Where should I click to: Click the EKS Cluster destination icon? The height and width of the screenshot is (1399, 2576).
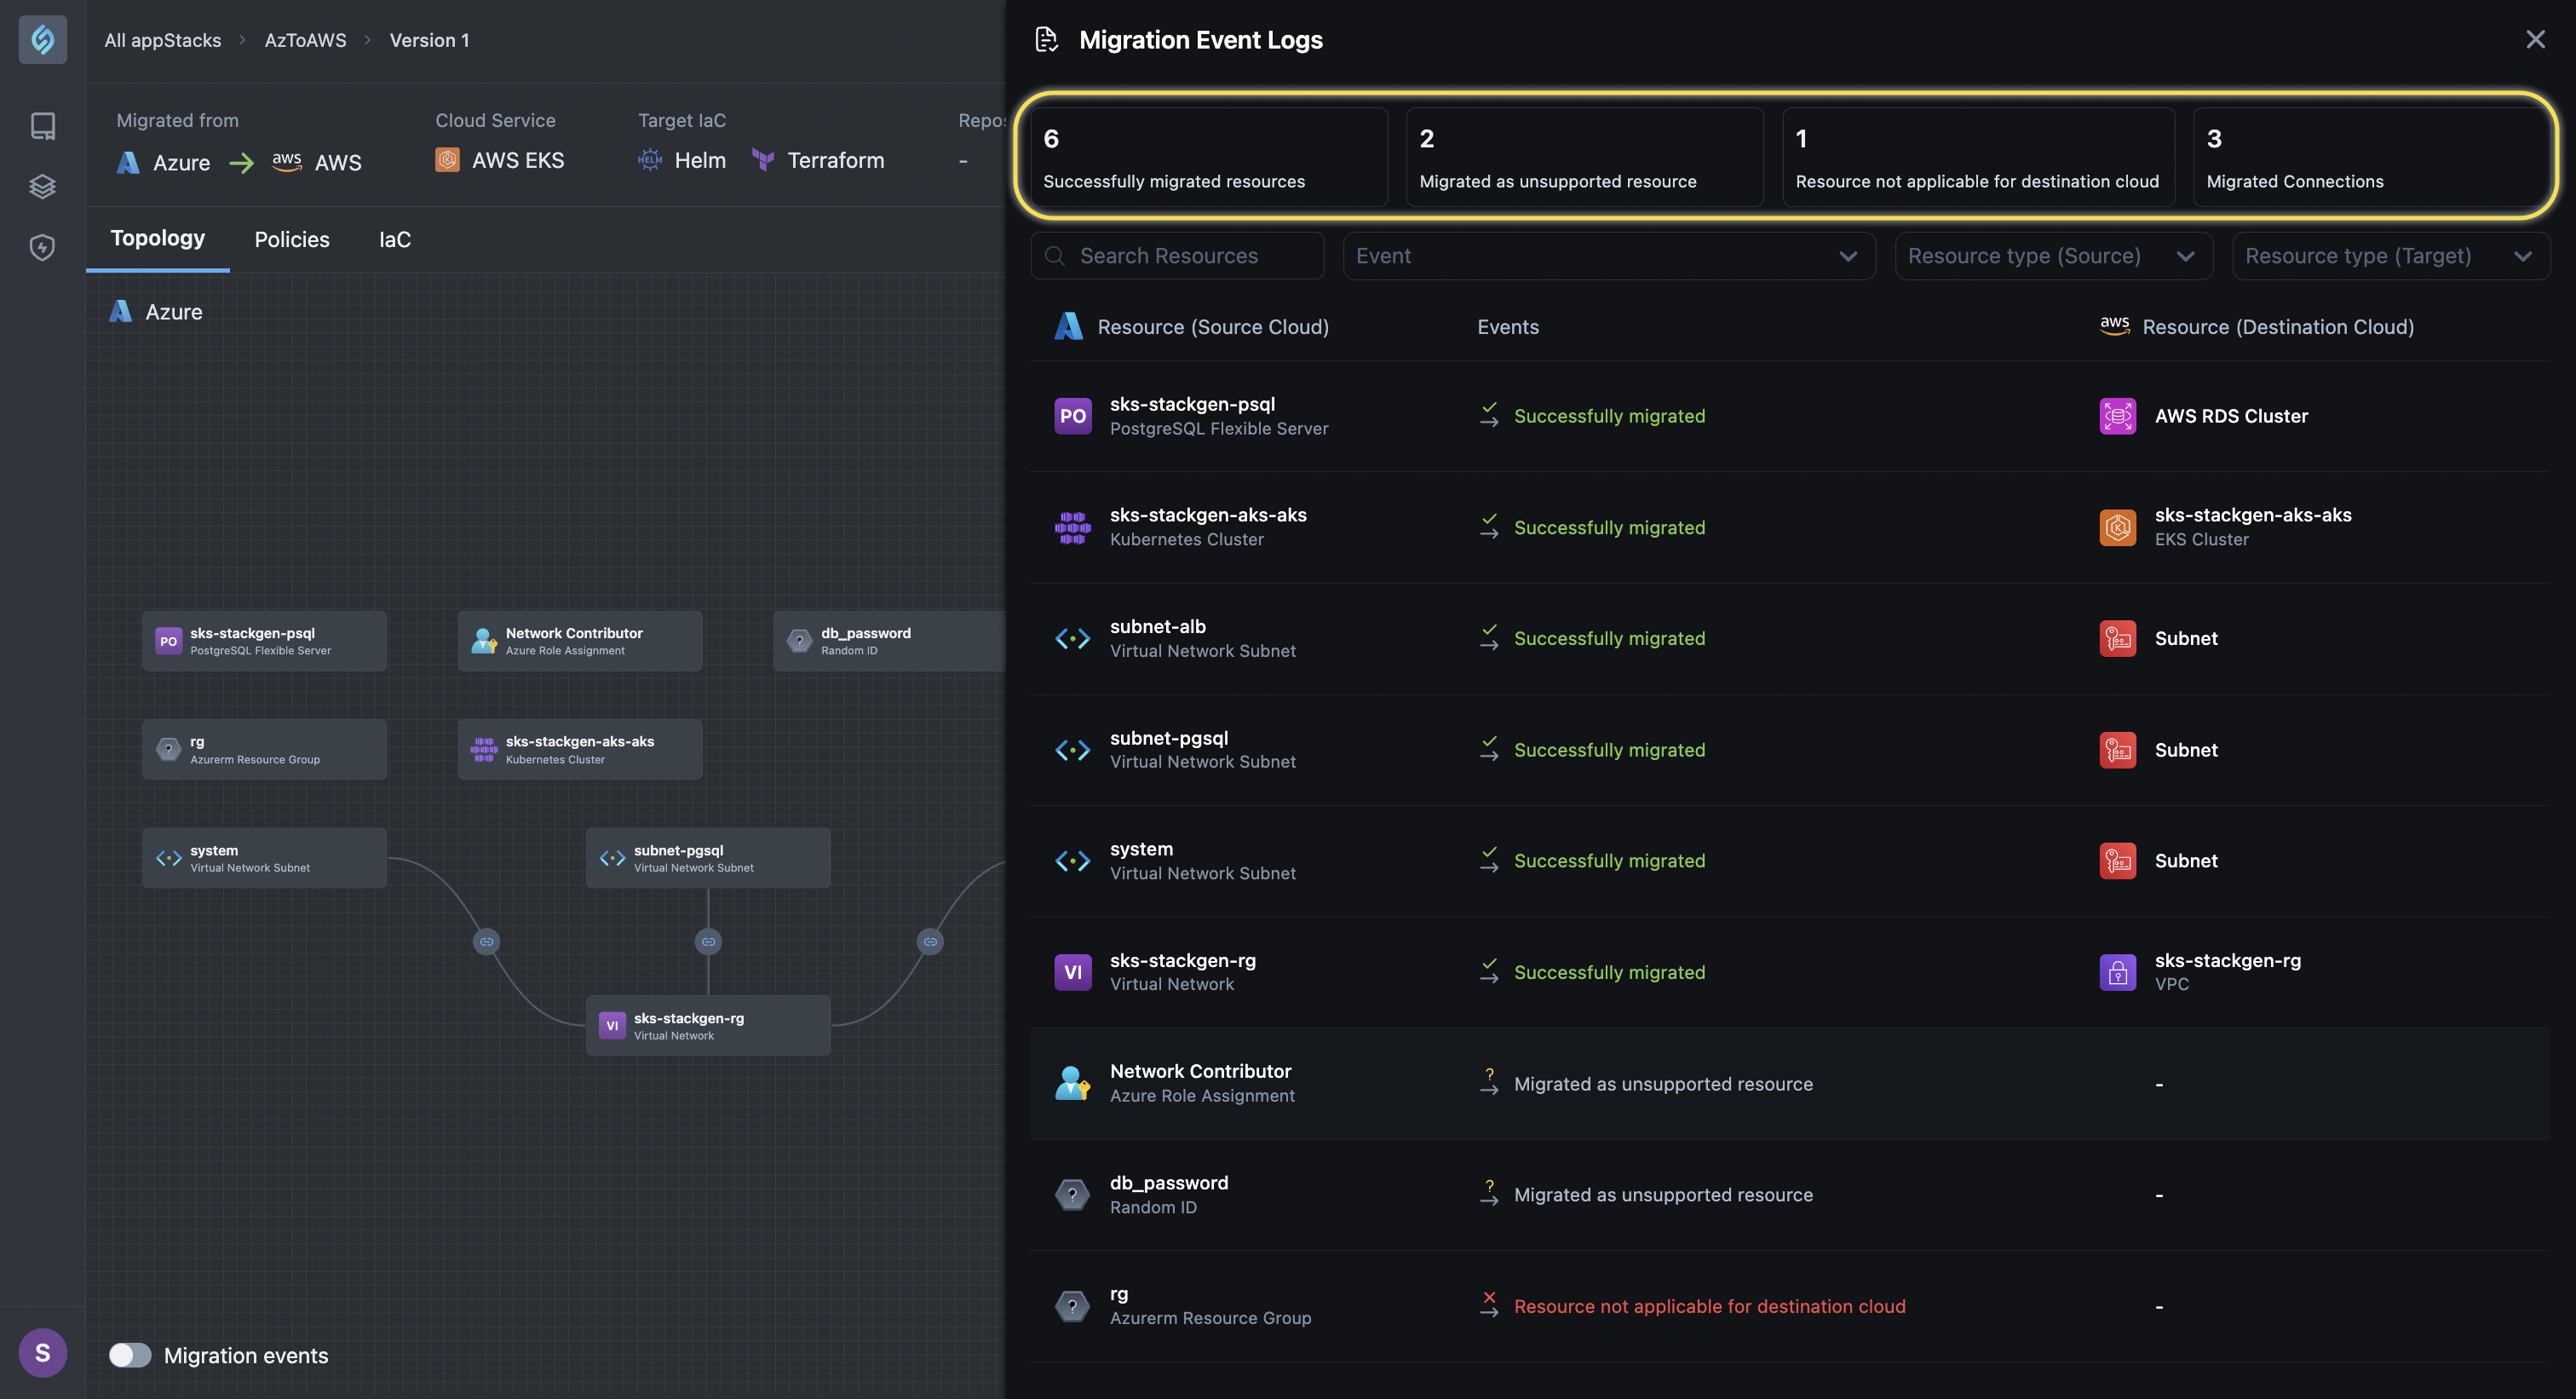[2118, 527]
